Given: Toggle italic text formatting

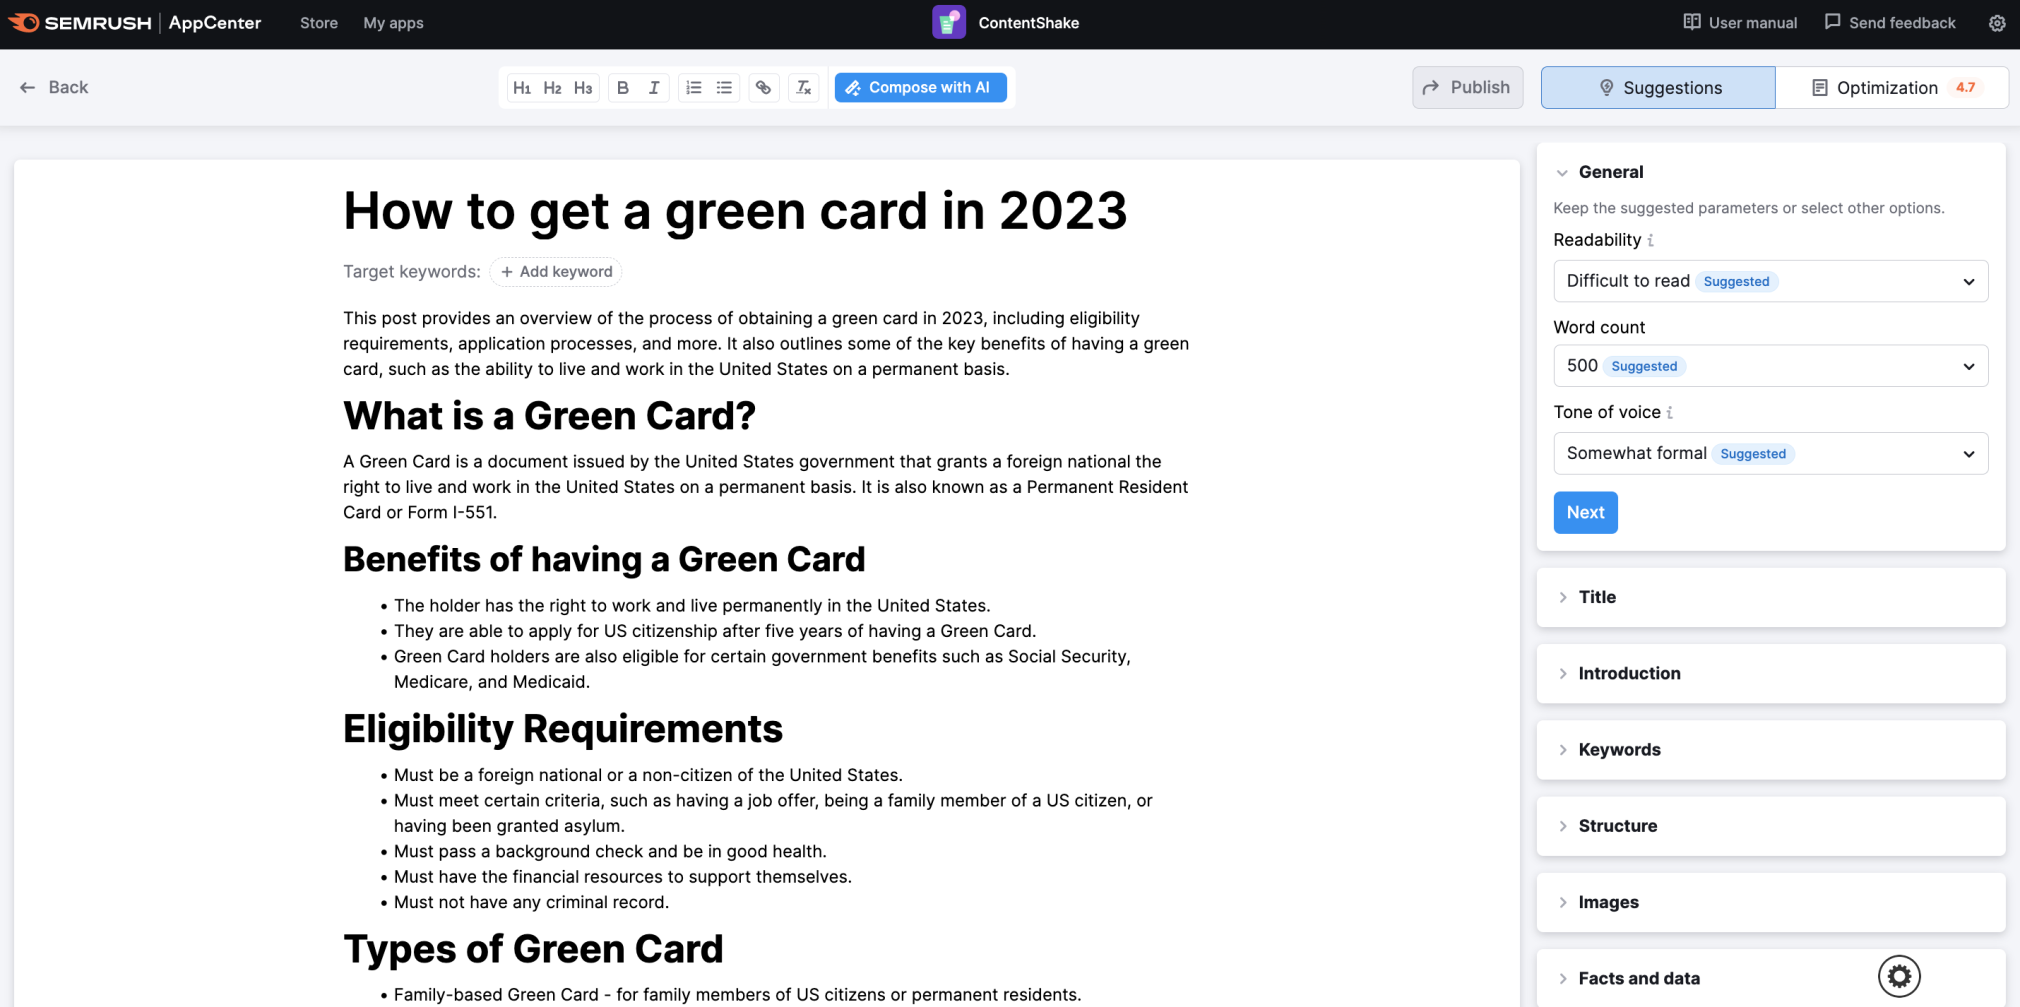Looking at the screenshot, I should pyautogui.click(x=654, y=88).
